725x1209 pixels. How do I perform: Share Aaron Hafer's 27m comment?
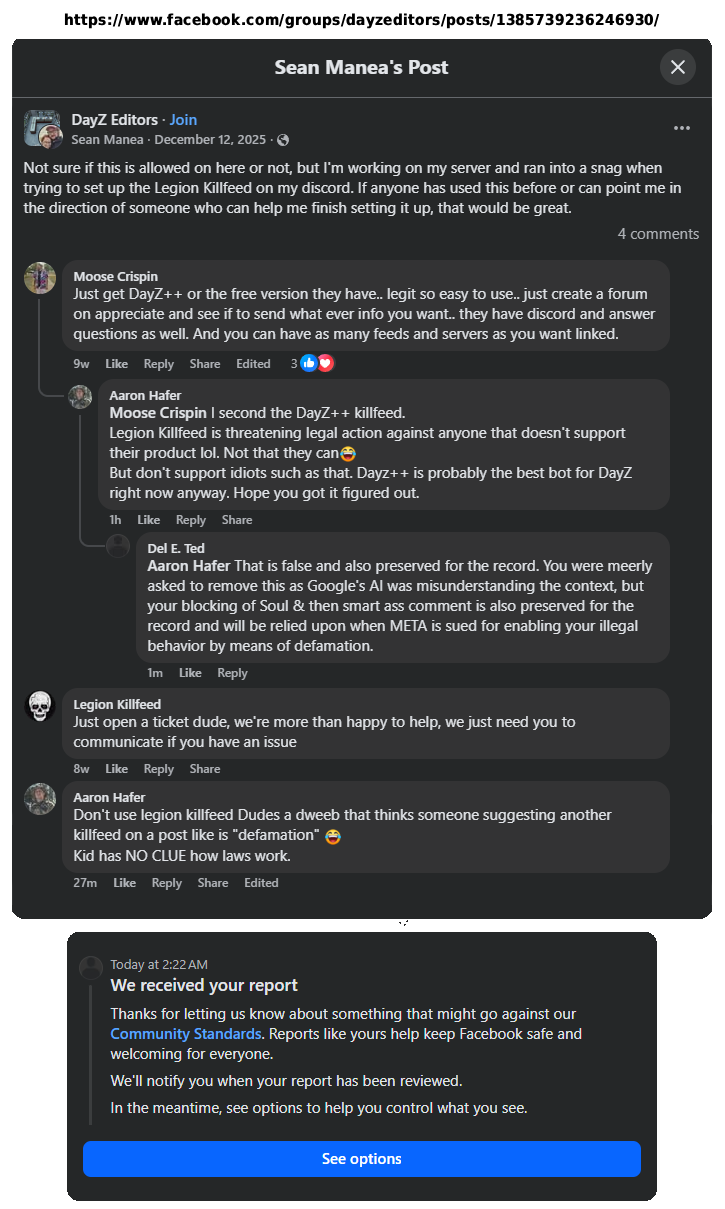point(213,883)
